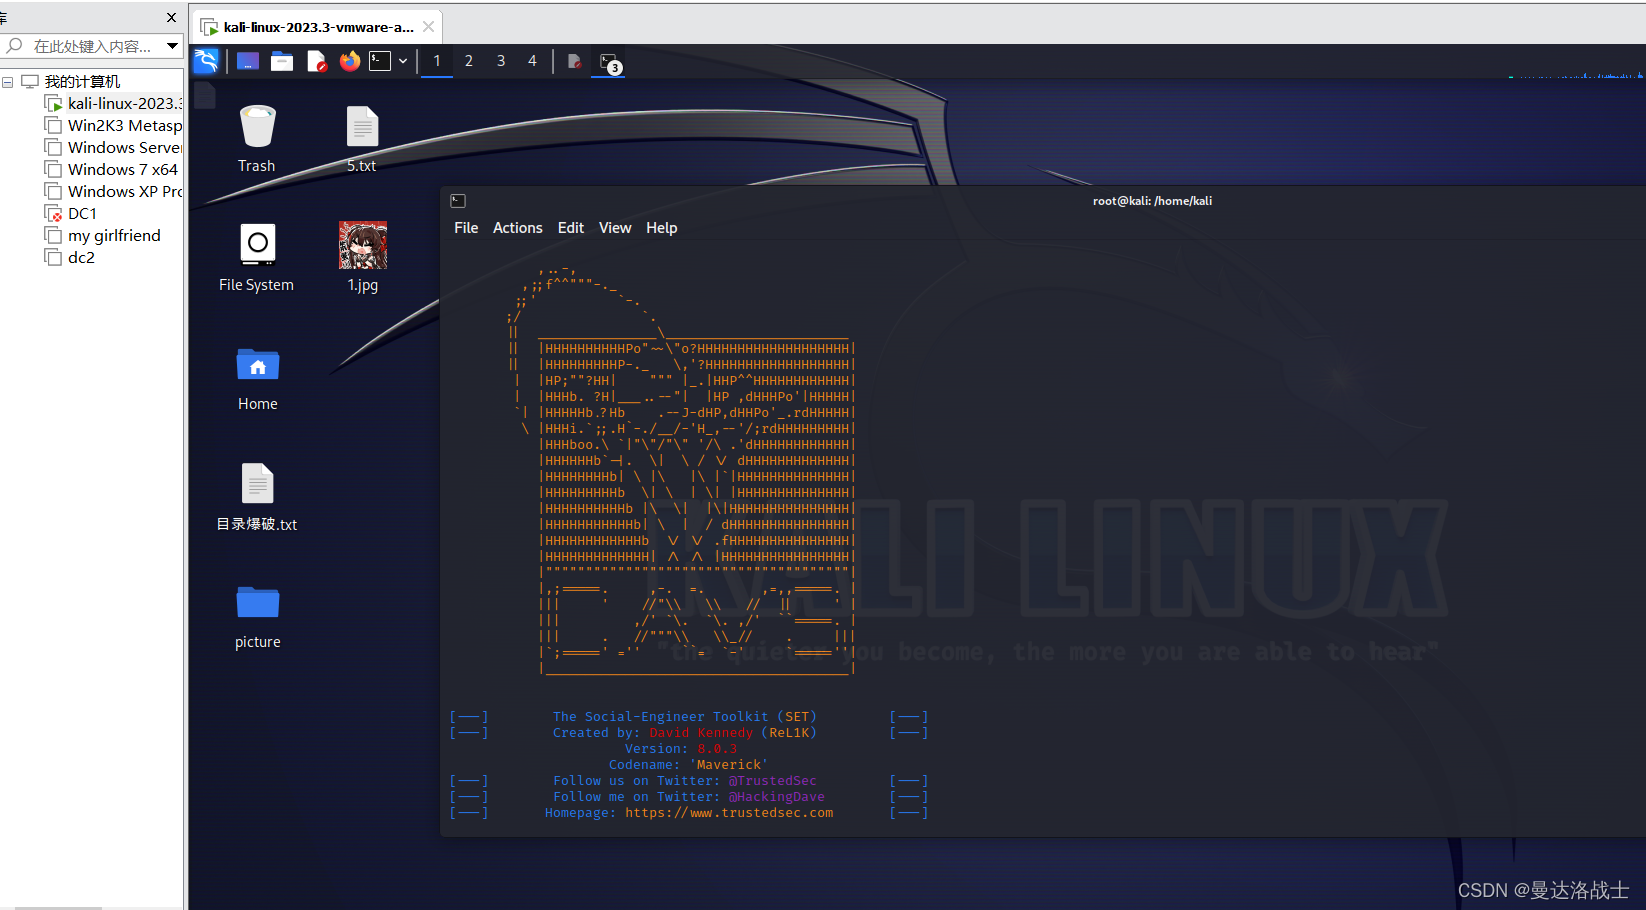Viewport: 1646px width, 910px height.
Task: Open the File System desktop icon
Action: (257, 257)
